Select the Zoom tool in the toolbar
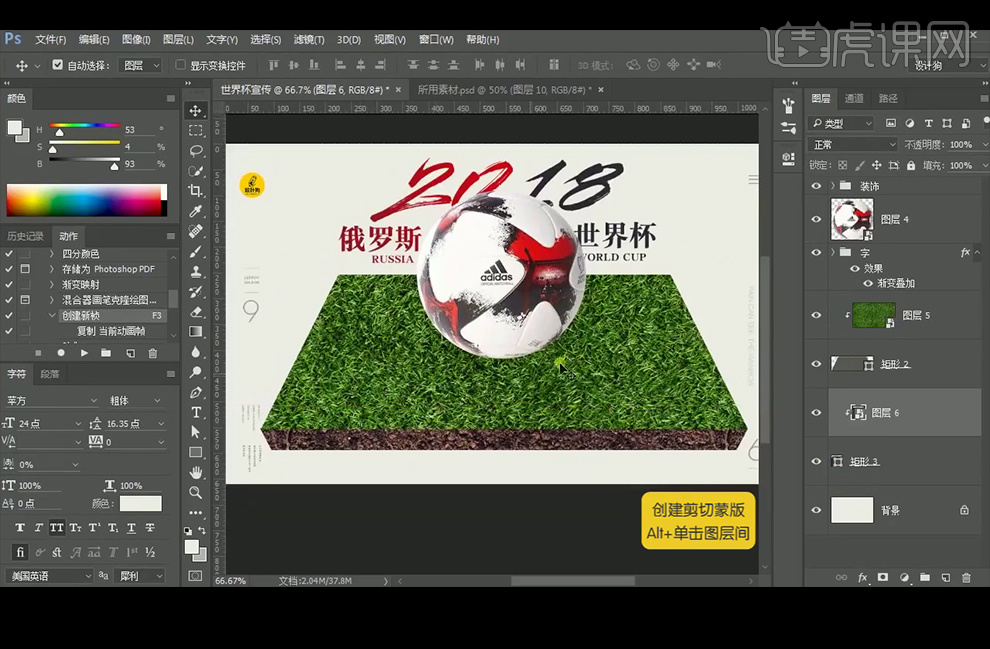 [x=198, y=490]
